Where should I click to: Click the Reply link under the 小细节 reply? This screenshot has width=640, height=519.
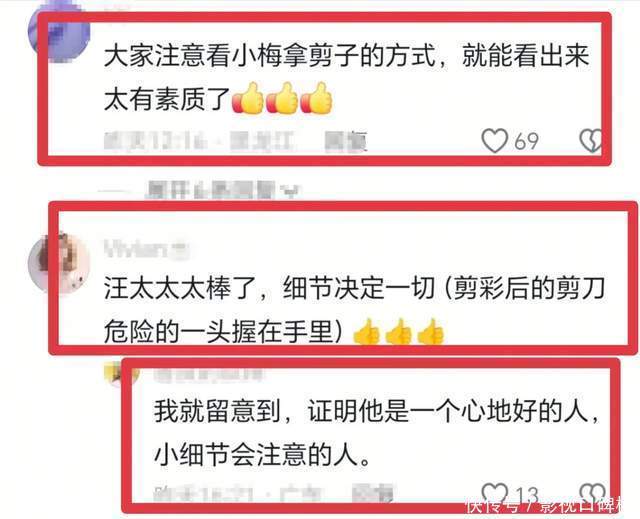point(372,493)
